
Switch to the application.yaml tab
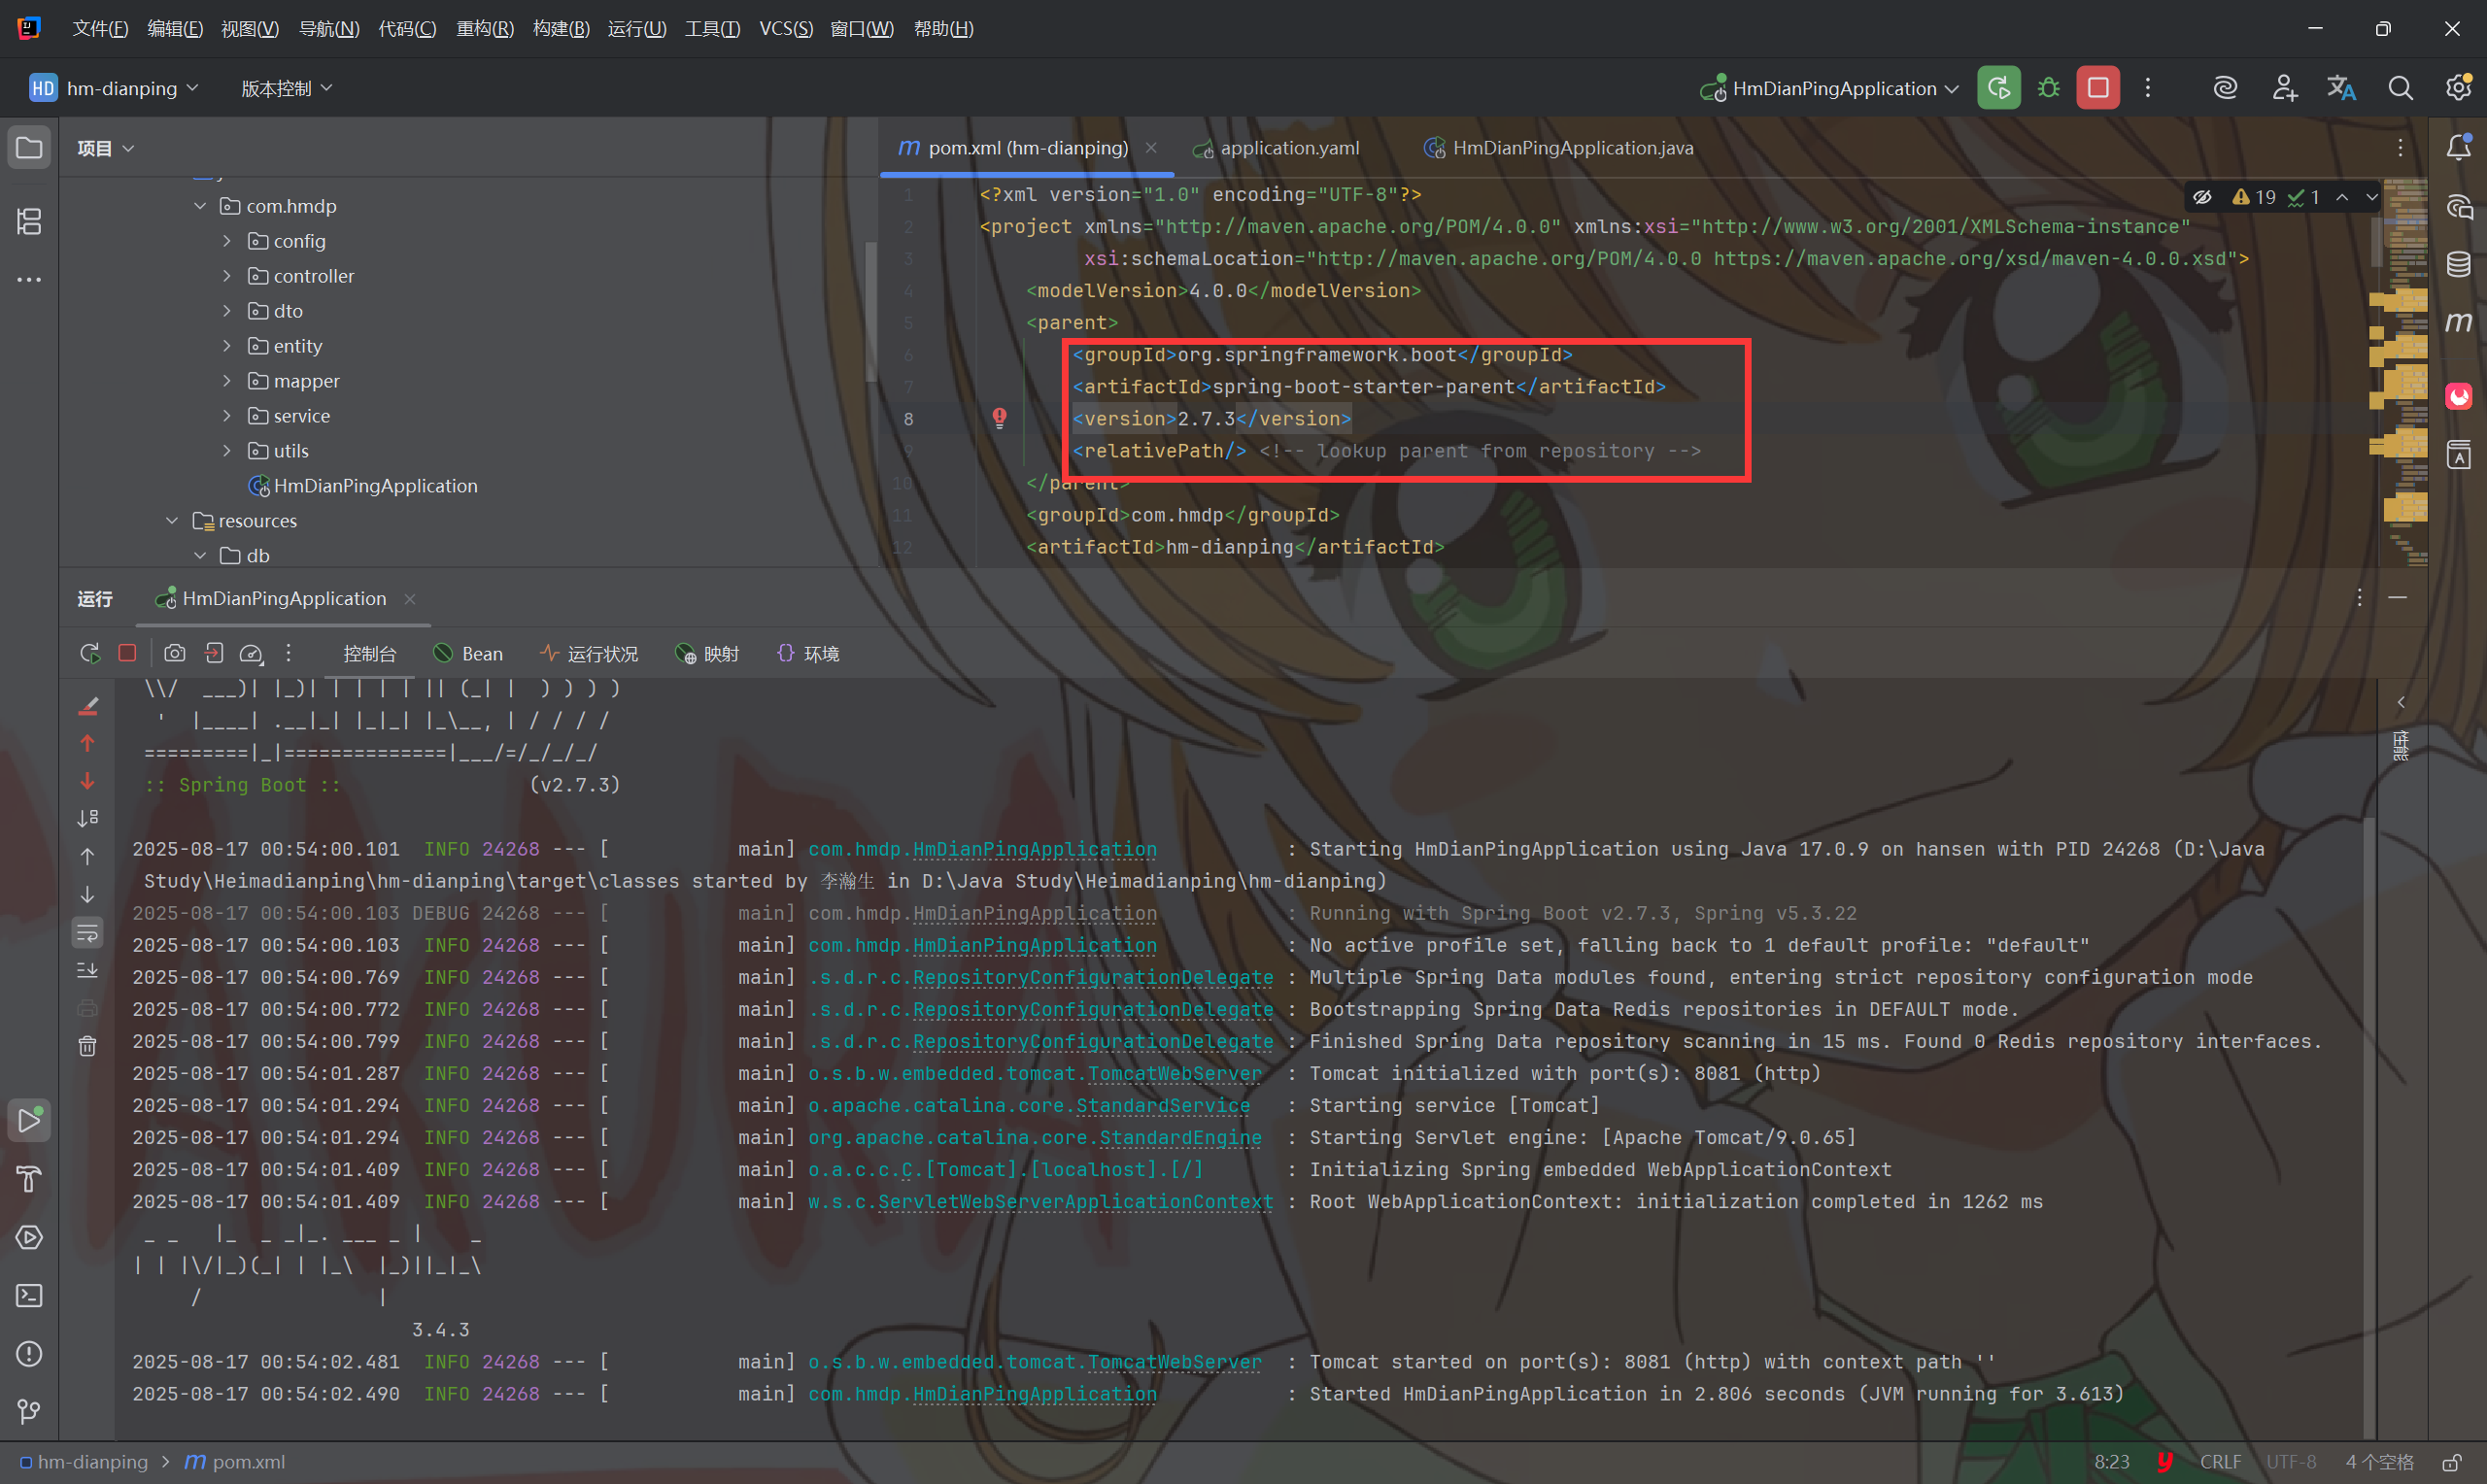click(1277, 148)
